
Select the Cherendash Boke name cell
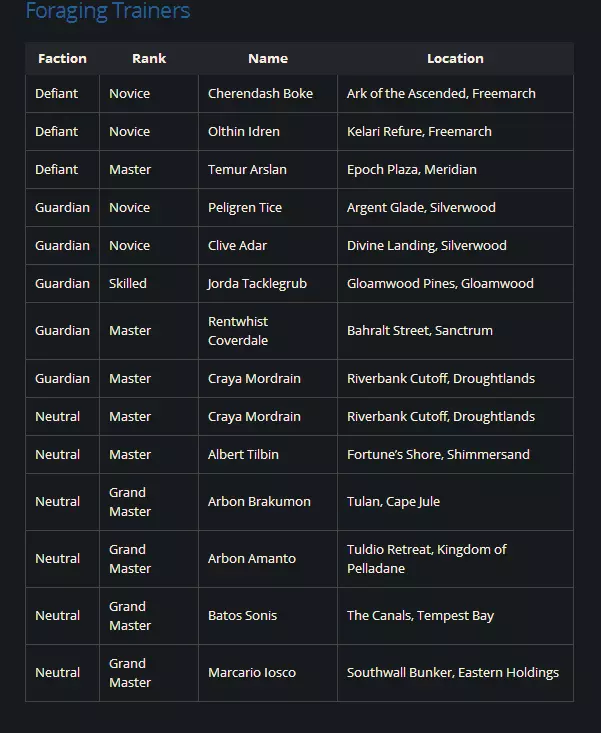260,94
